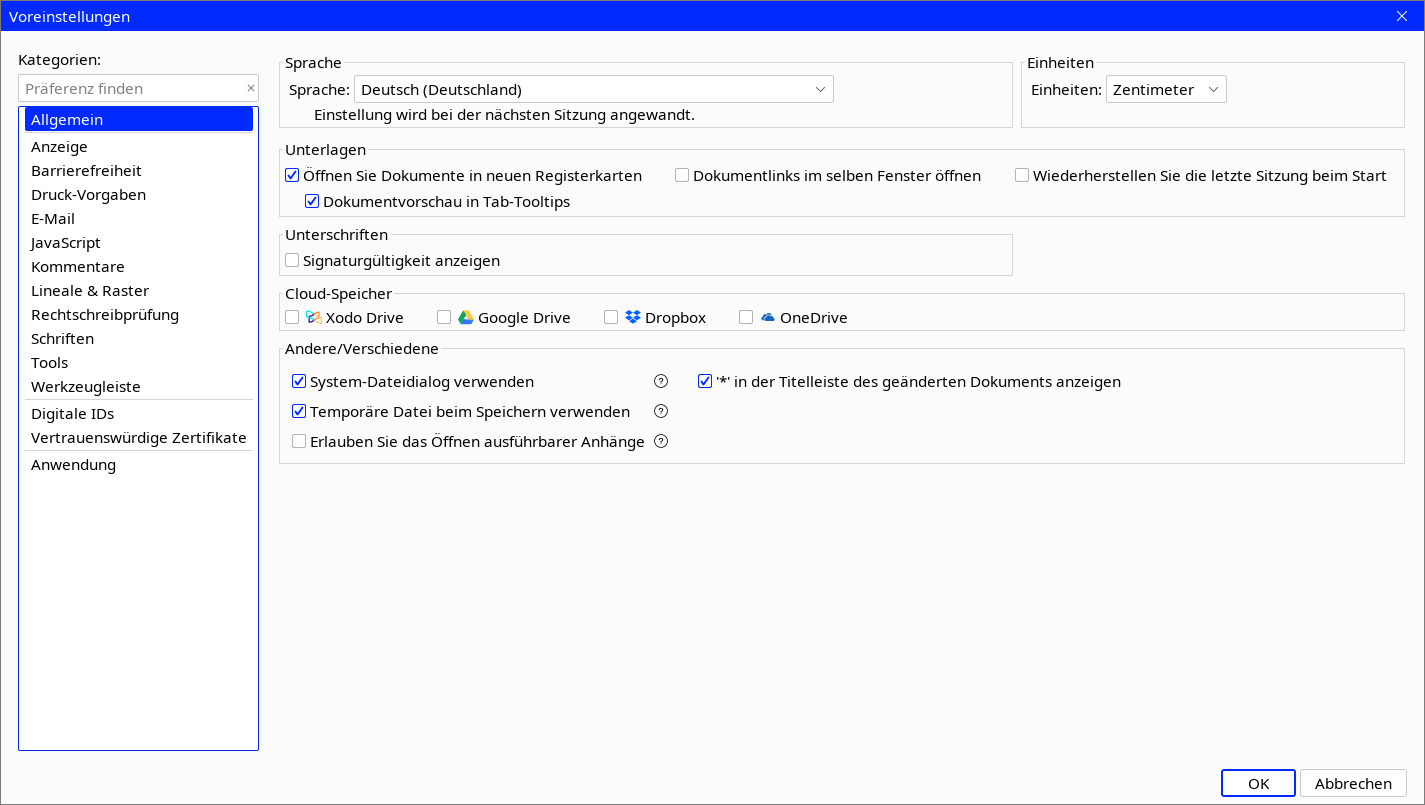The height and width of the screenshot is (805, 1425).
Task: Enable Signaturgültigkeit anzeigen checkbox
Action: (x=292, y=260)
